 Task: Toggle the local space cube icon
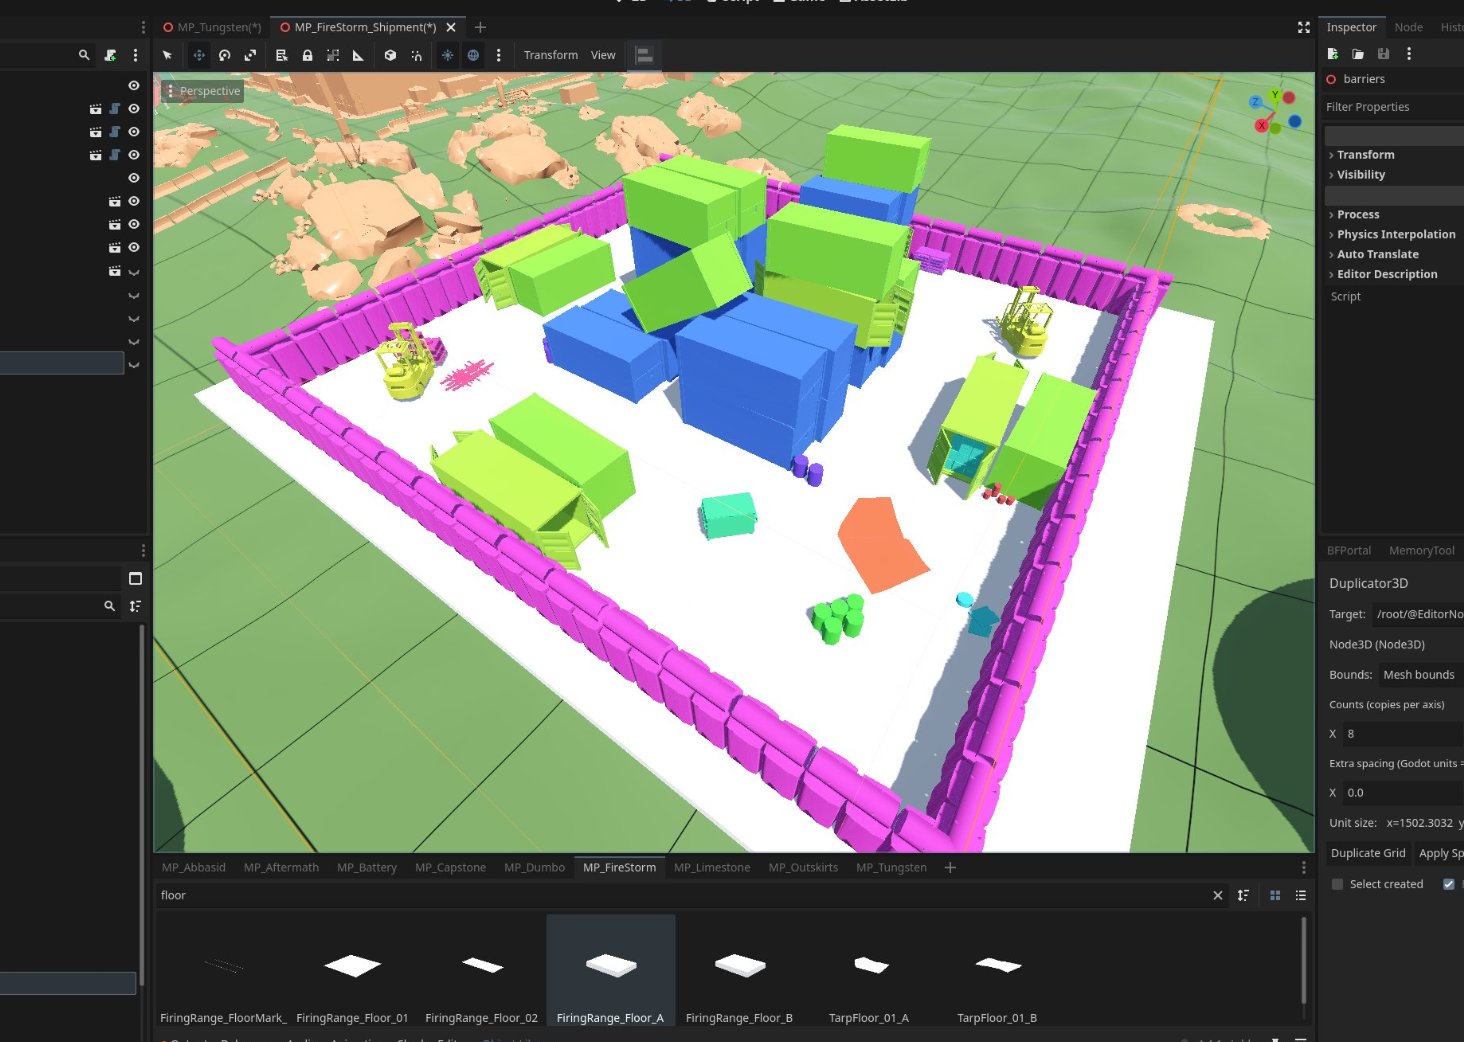390,55
